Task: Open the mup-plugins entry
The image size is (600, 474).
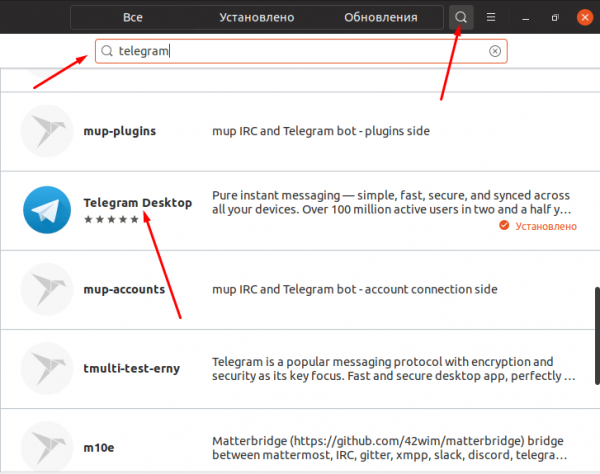Action: [300, 132]
